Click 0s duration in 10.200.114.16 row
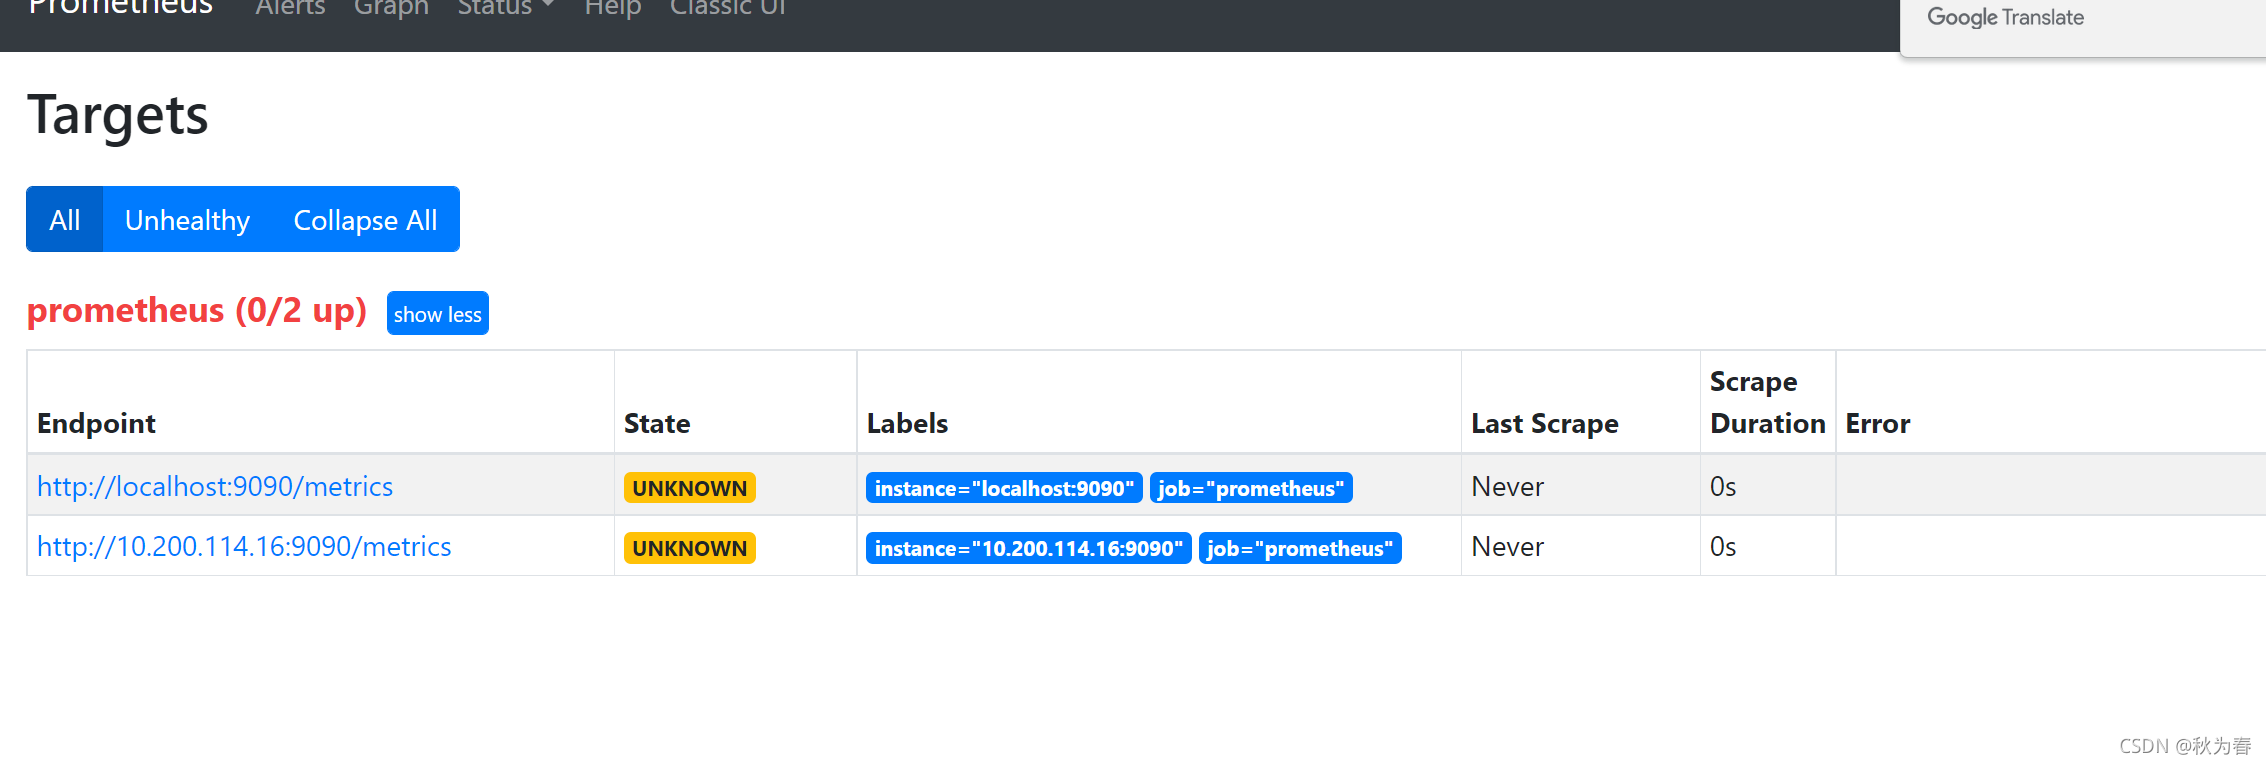Viewport: 2266px width, 764px height. 1723,546
